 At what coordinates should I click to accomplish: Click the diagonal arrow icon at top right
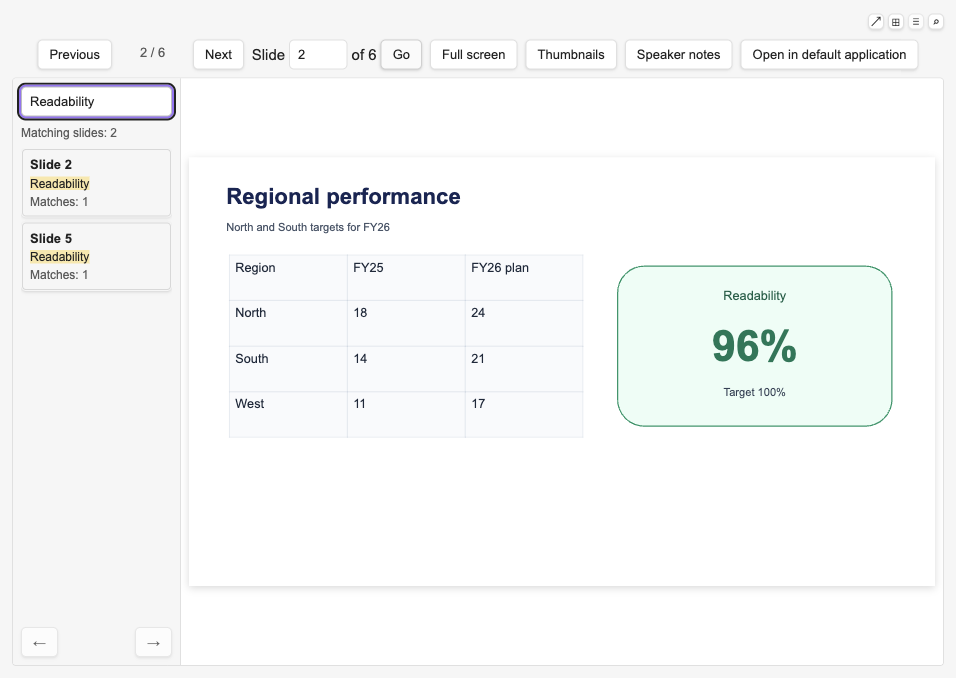point(876,22)
